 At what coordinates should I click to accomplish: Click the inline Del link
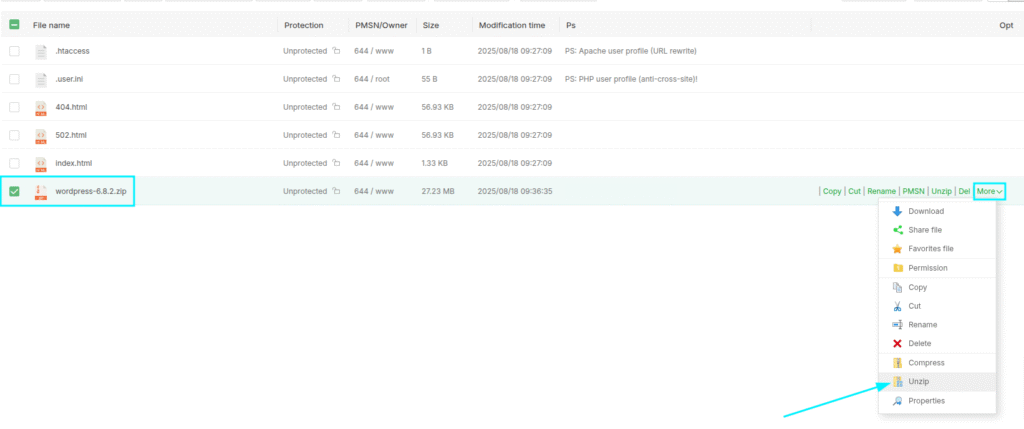[x=964, y=191]
